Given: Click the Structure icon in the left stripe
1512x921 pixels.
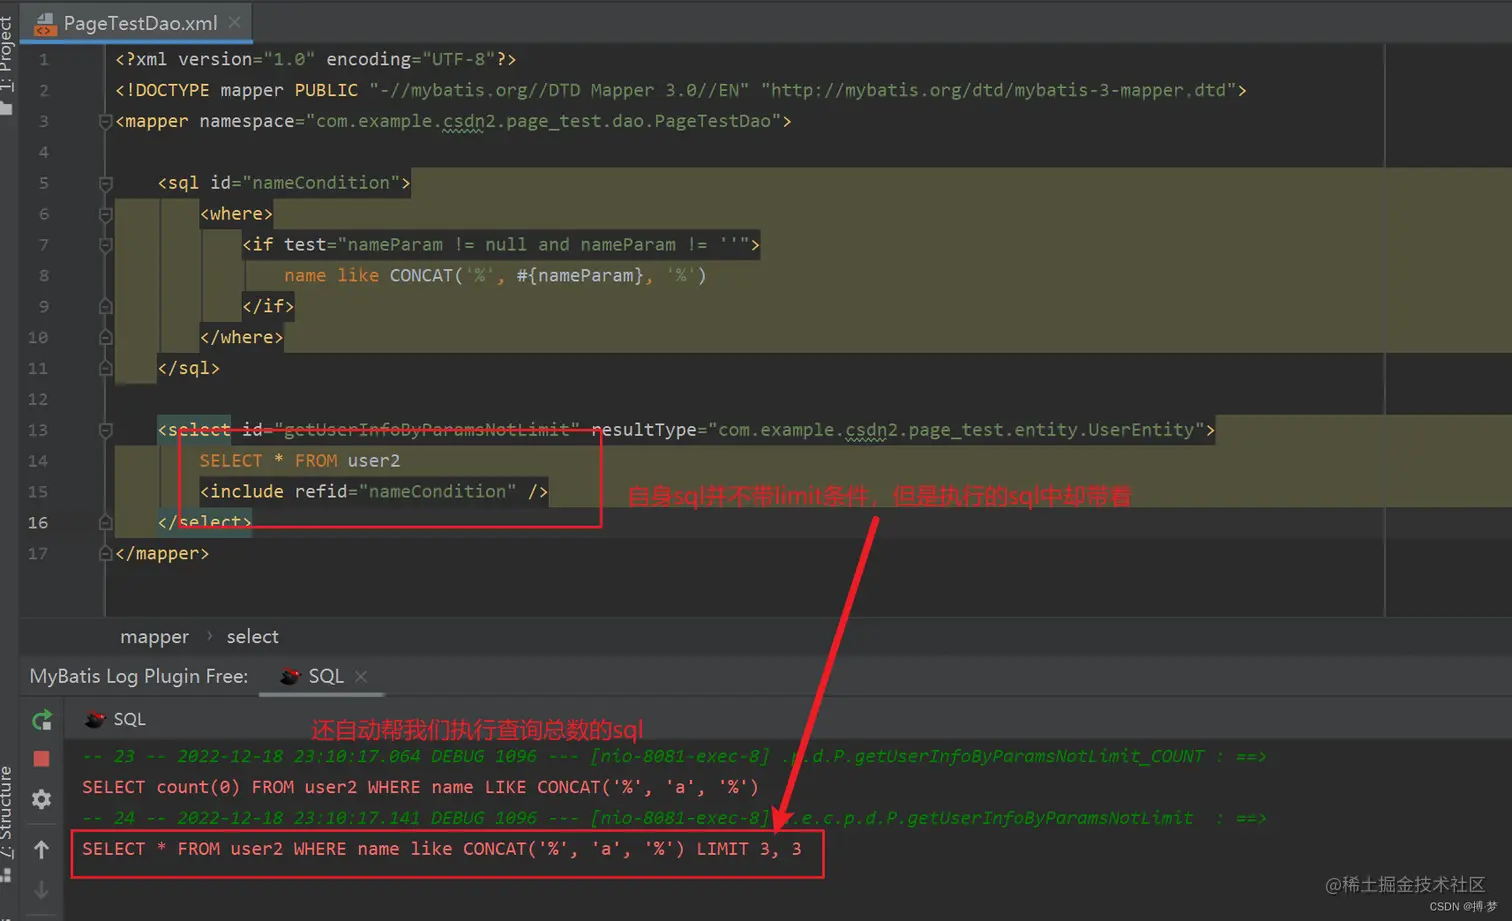Looking at the screenshot, I should [x=6, y=874].
